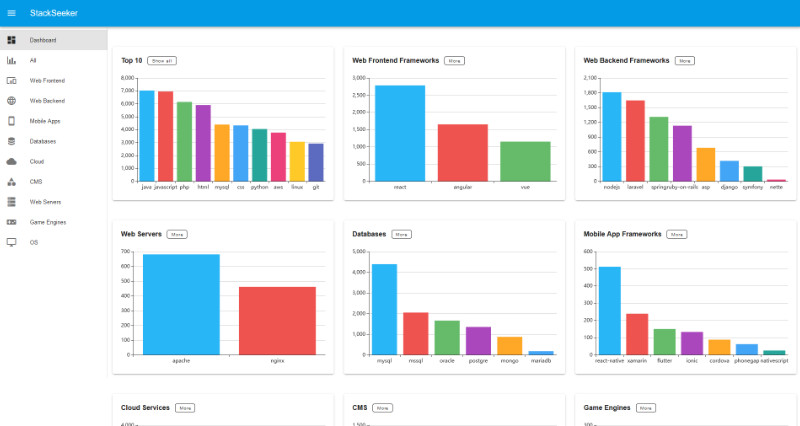The width and height of the screenshot is (800, 426).
Task: Click the postgre bar in Databases chart
Action: pos(479,341)
